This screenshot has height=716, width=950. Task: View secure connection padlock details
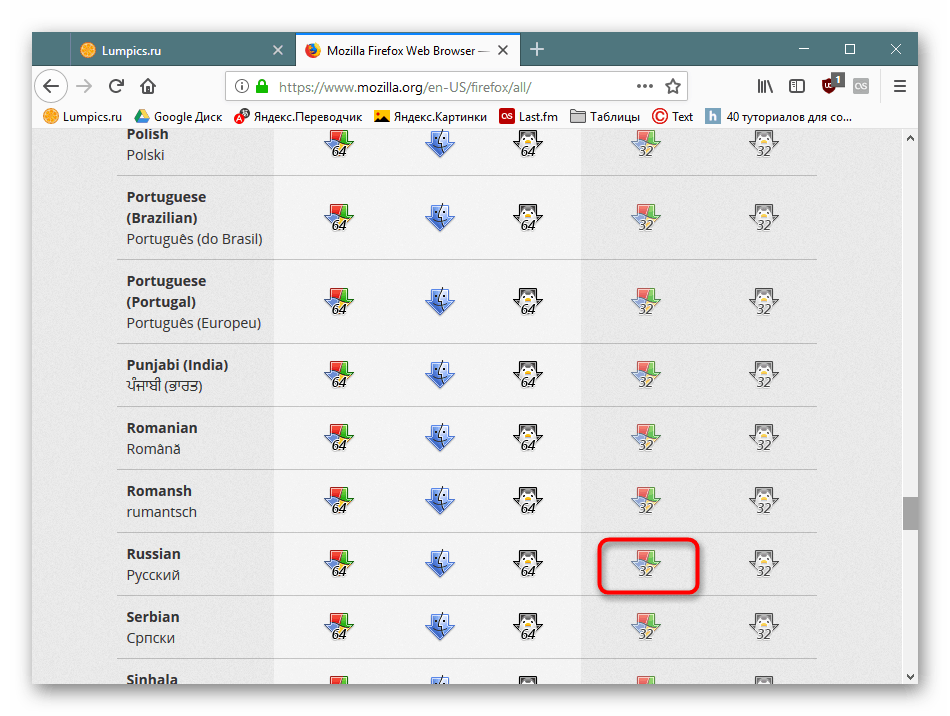[262, 86]
